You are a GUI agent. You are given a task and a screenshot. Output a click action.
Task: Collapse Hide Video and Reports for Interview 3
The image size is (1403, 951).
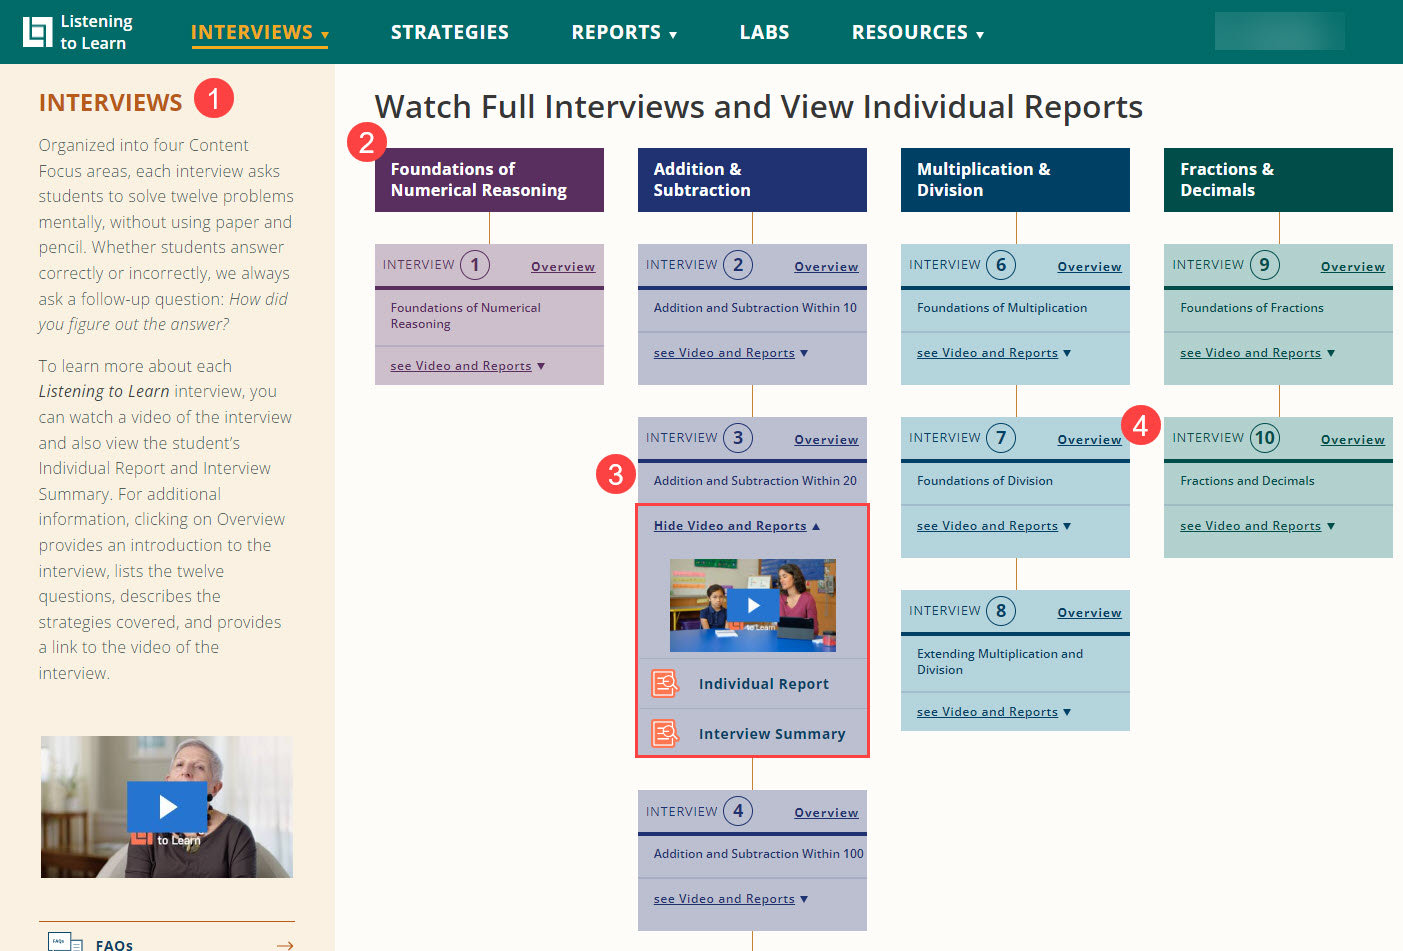[x=729, y=525]
